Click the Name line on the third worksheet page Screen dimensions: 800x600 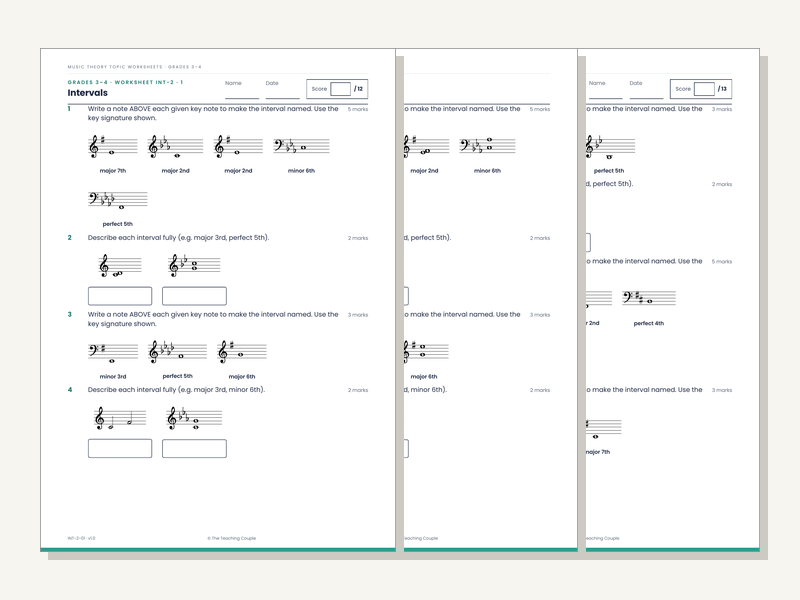click(x=606, y=97)
